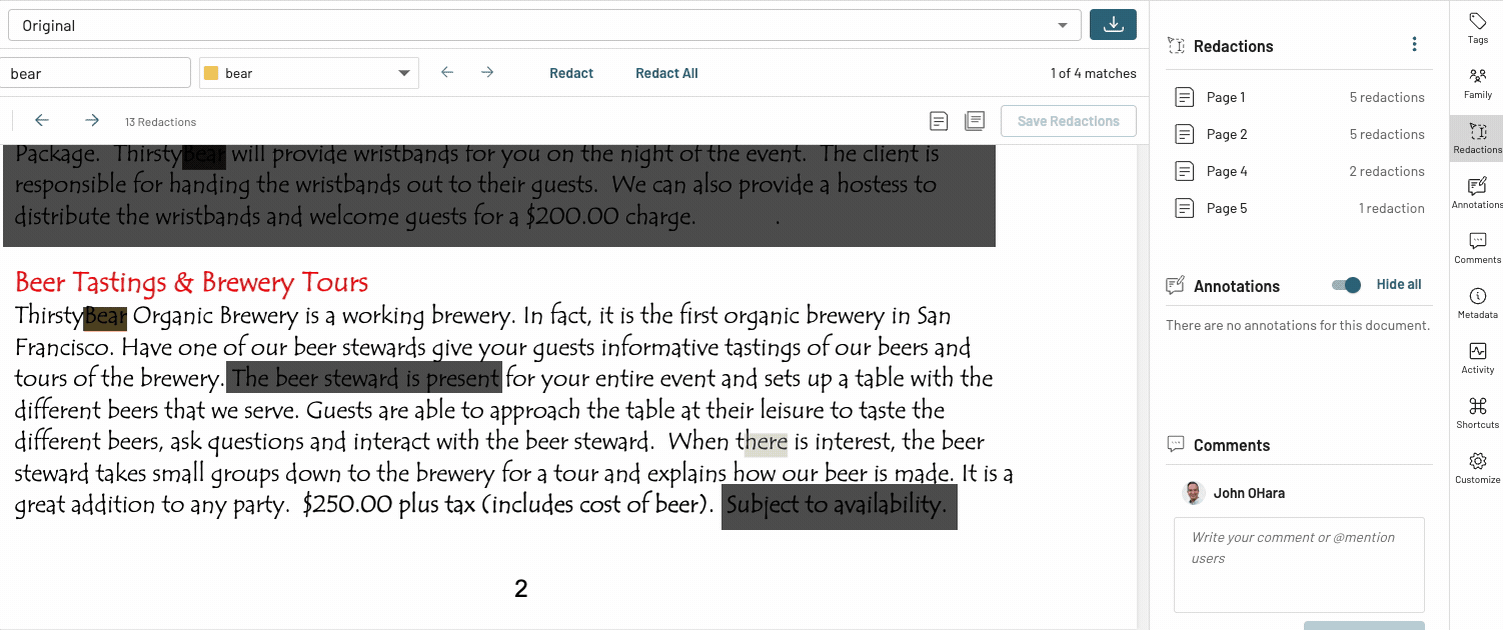The width and height of the screenshot is (1503, 630).
Task: Click John OHara's avatar
Action: pyautogui.click(x=1193, y=492)
